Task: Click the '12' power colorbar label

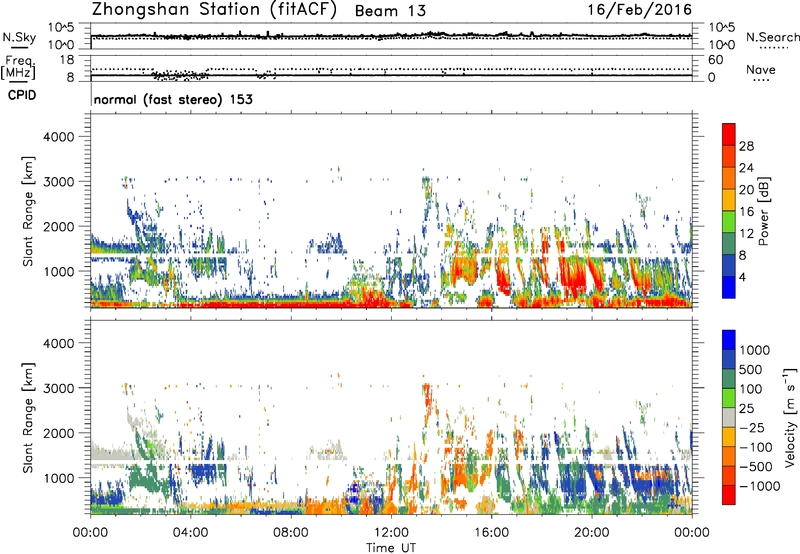Action: tap(746, 234)
